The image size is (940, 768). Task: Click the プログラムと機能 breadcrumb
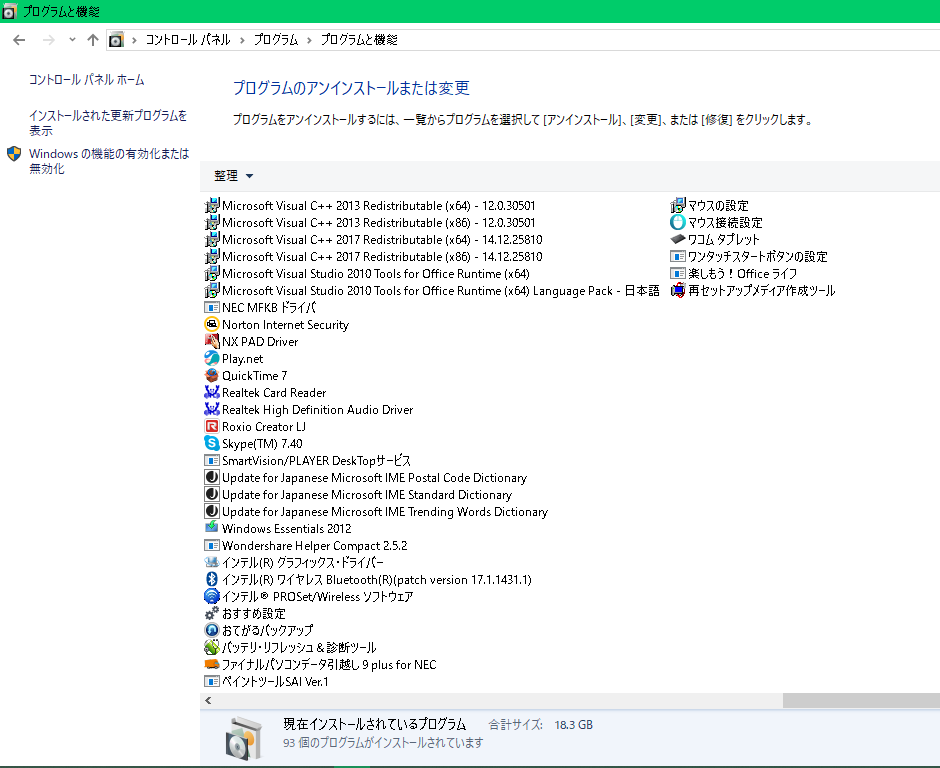[359, 40]
